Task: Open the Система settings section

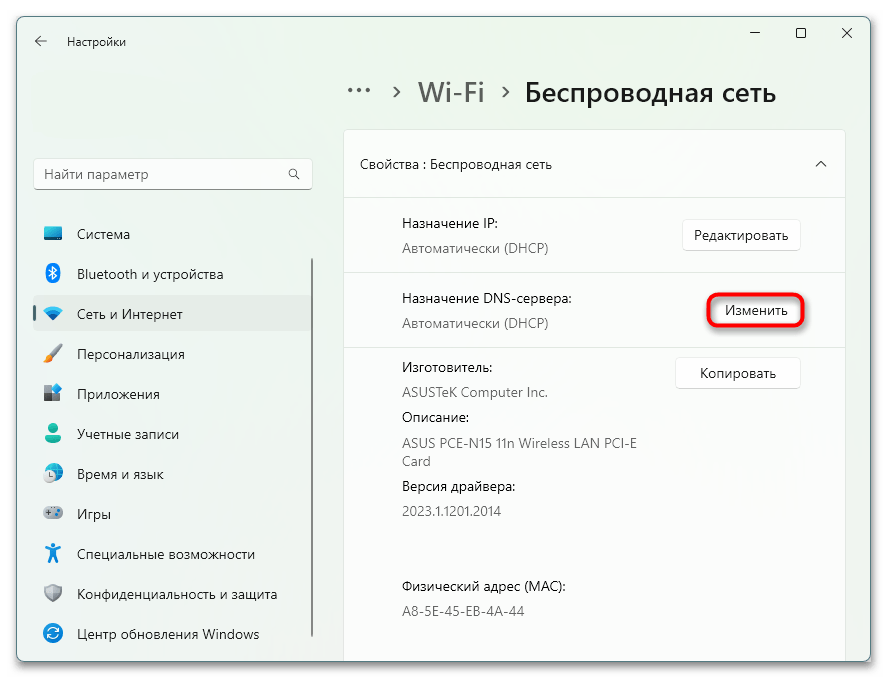Action: coord(172,234)
